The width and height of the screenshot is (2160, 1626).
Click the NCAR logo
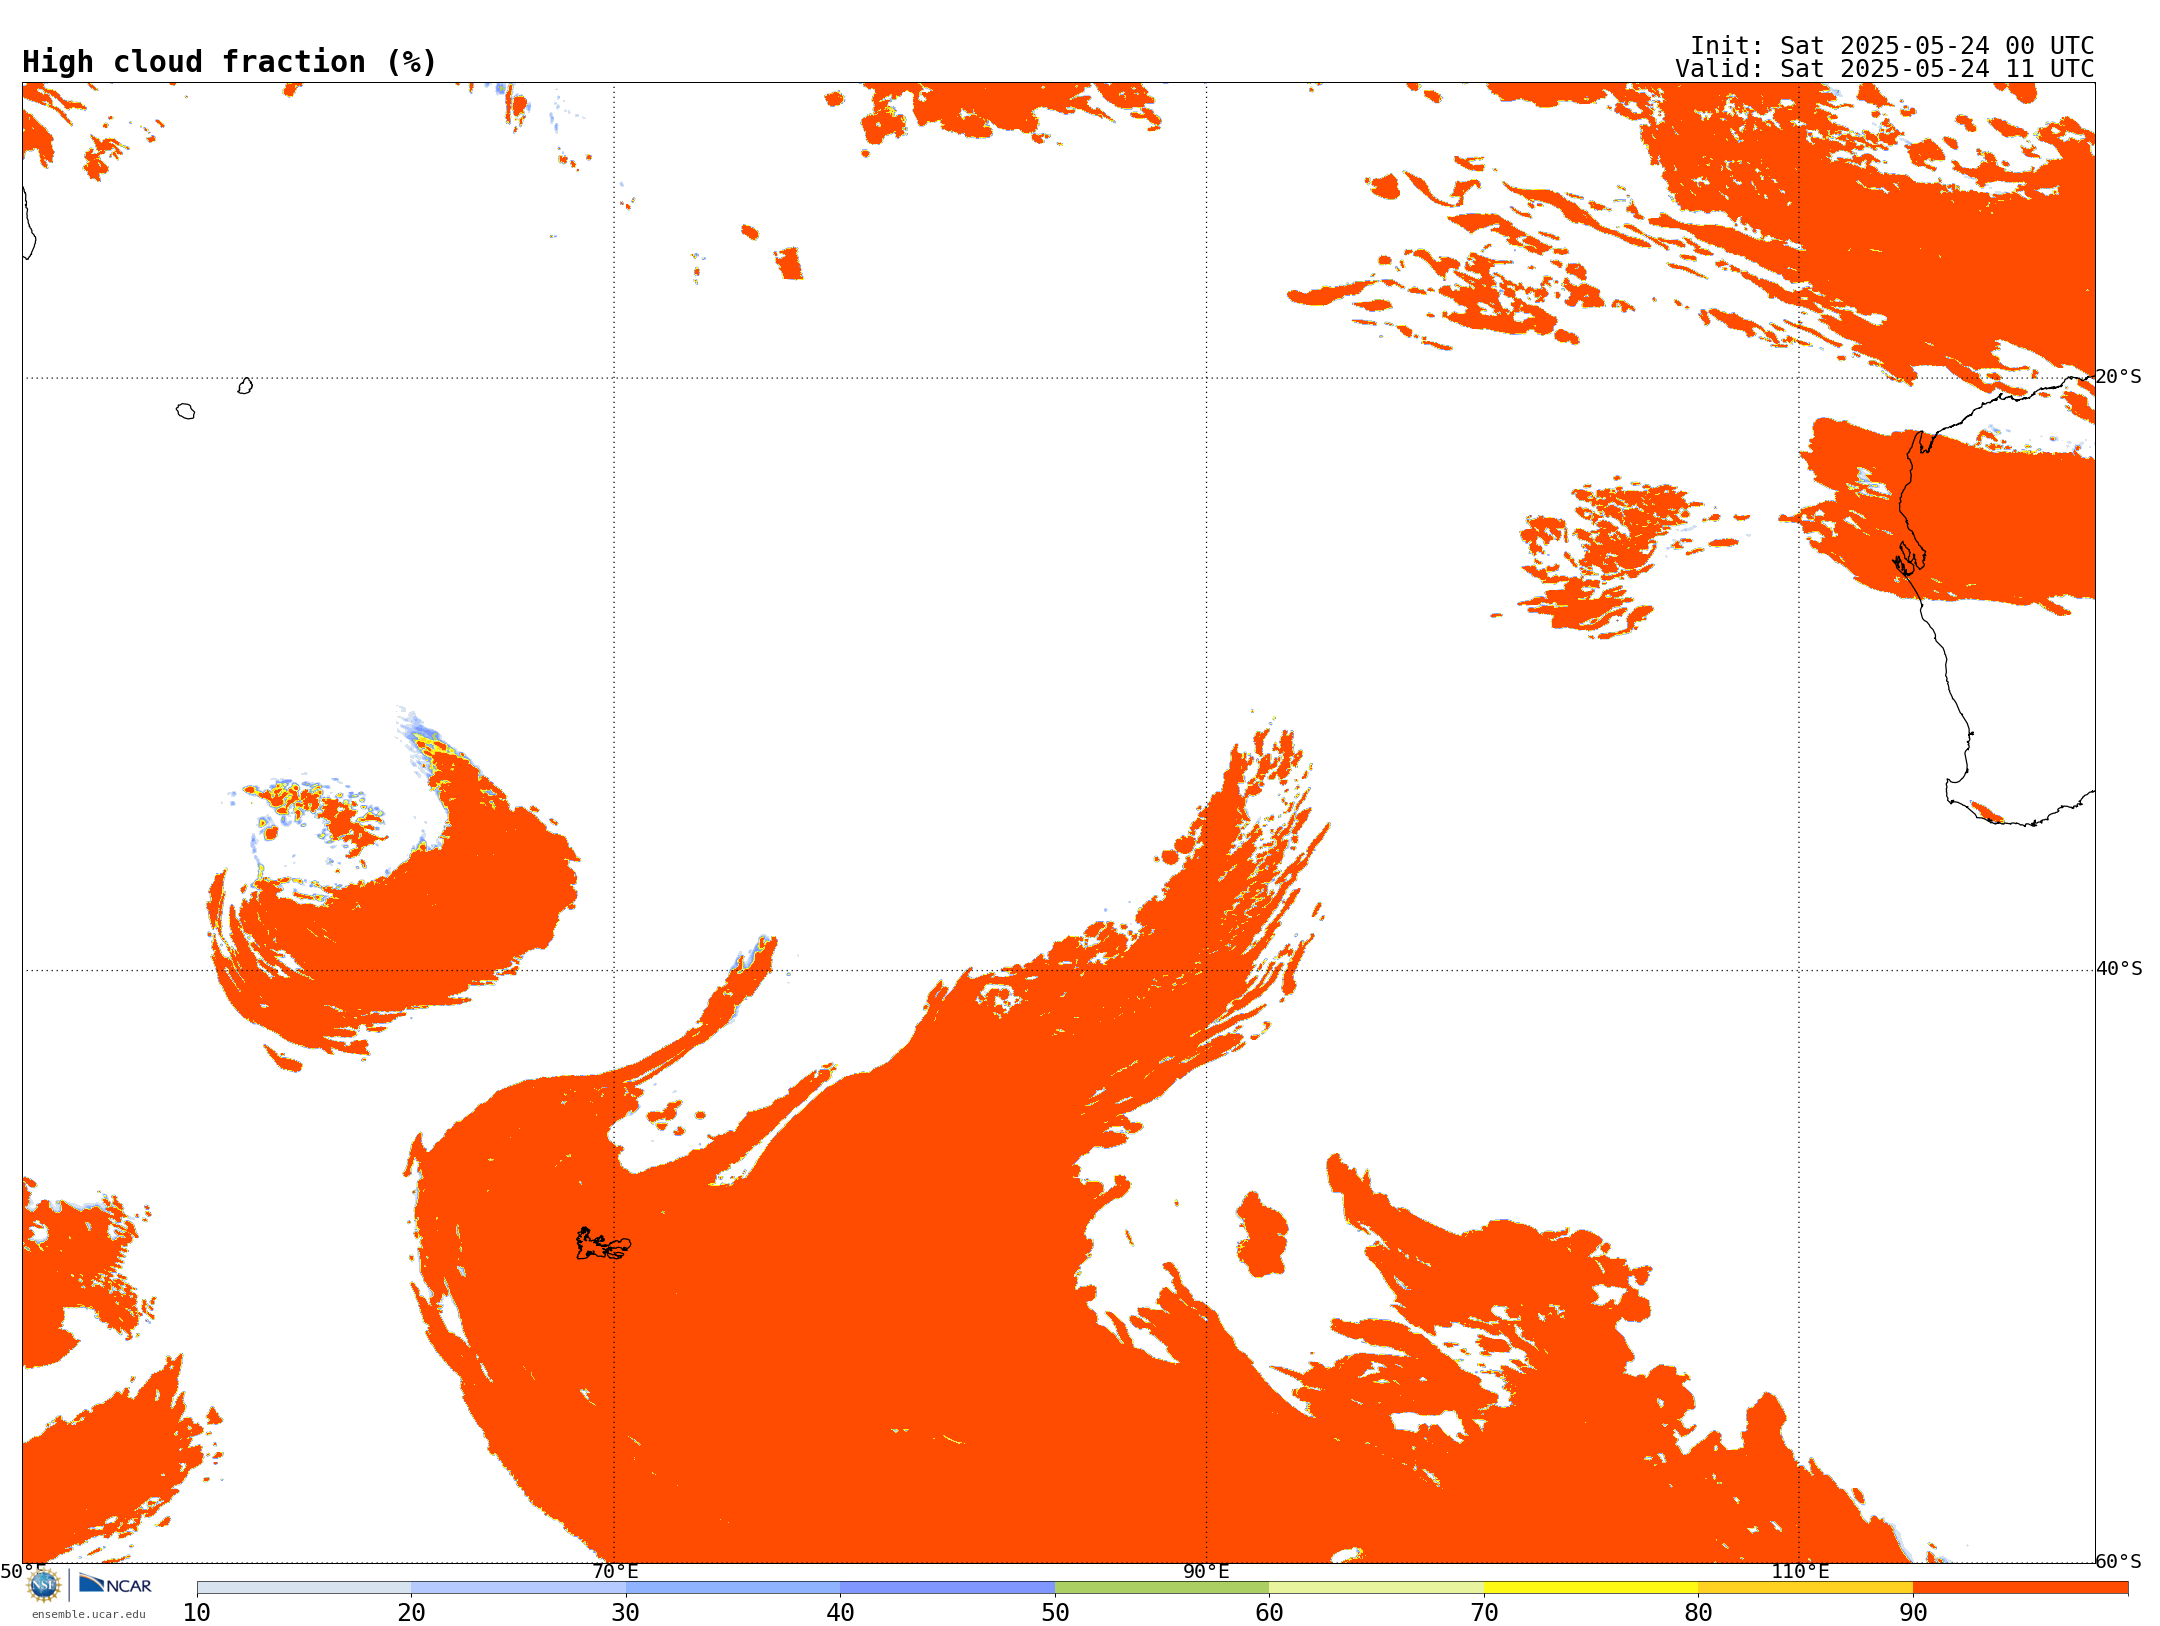click(x=115, y=1584)
